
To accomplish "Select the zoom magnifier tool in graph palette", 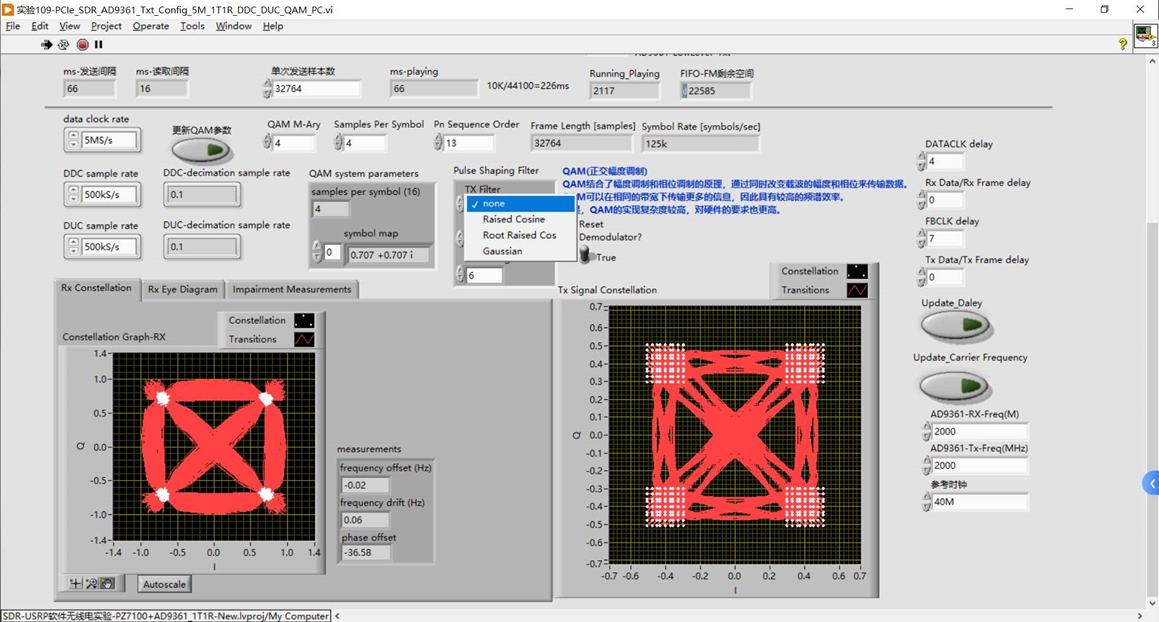I will click(x=92, y=584).
